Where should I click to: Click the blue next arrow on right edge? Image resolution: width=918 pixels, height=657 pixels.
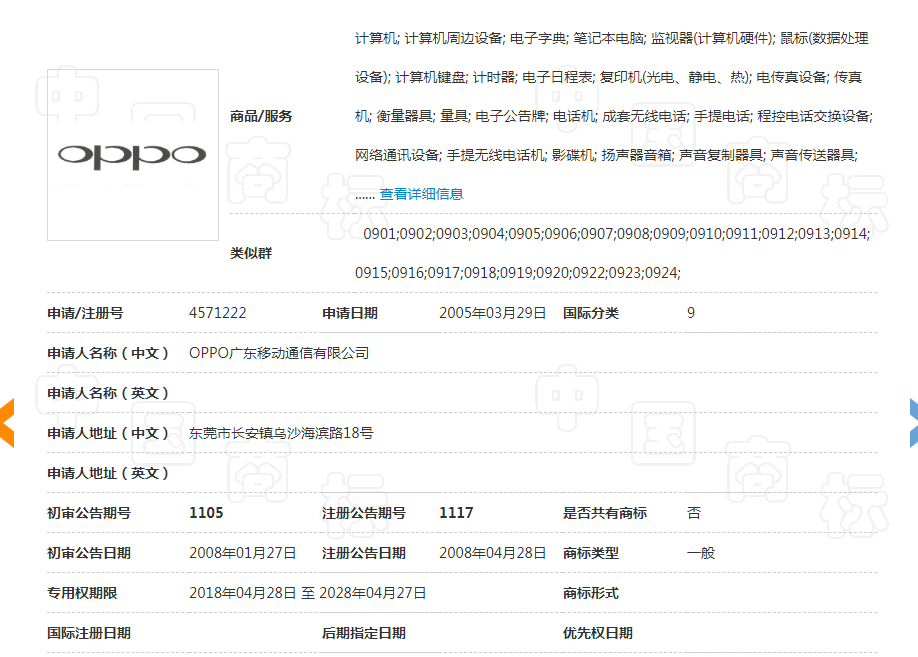tap(913, 423)
